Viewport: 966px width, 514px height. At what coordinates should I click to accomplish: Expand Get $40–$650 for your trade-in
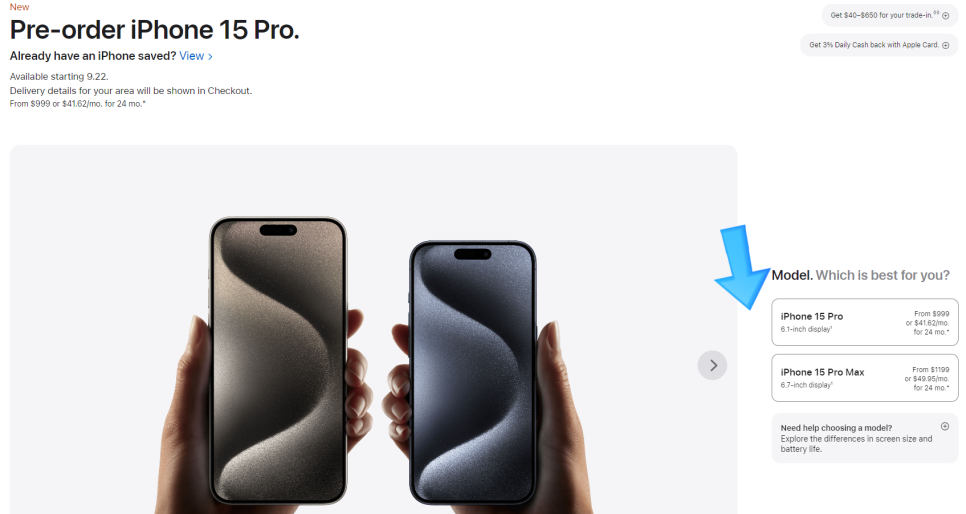coord(890,15)
